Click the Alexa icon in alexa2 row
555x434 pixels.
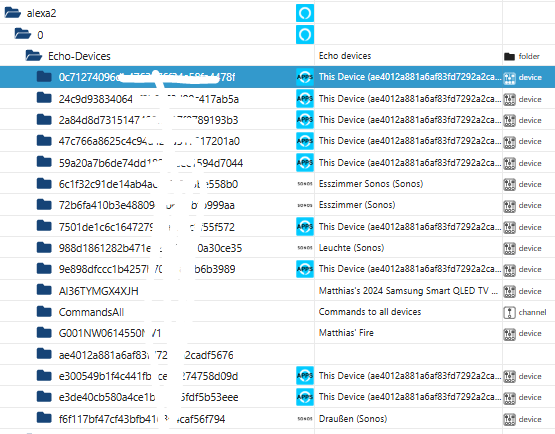click(305, 13)
